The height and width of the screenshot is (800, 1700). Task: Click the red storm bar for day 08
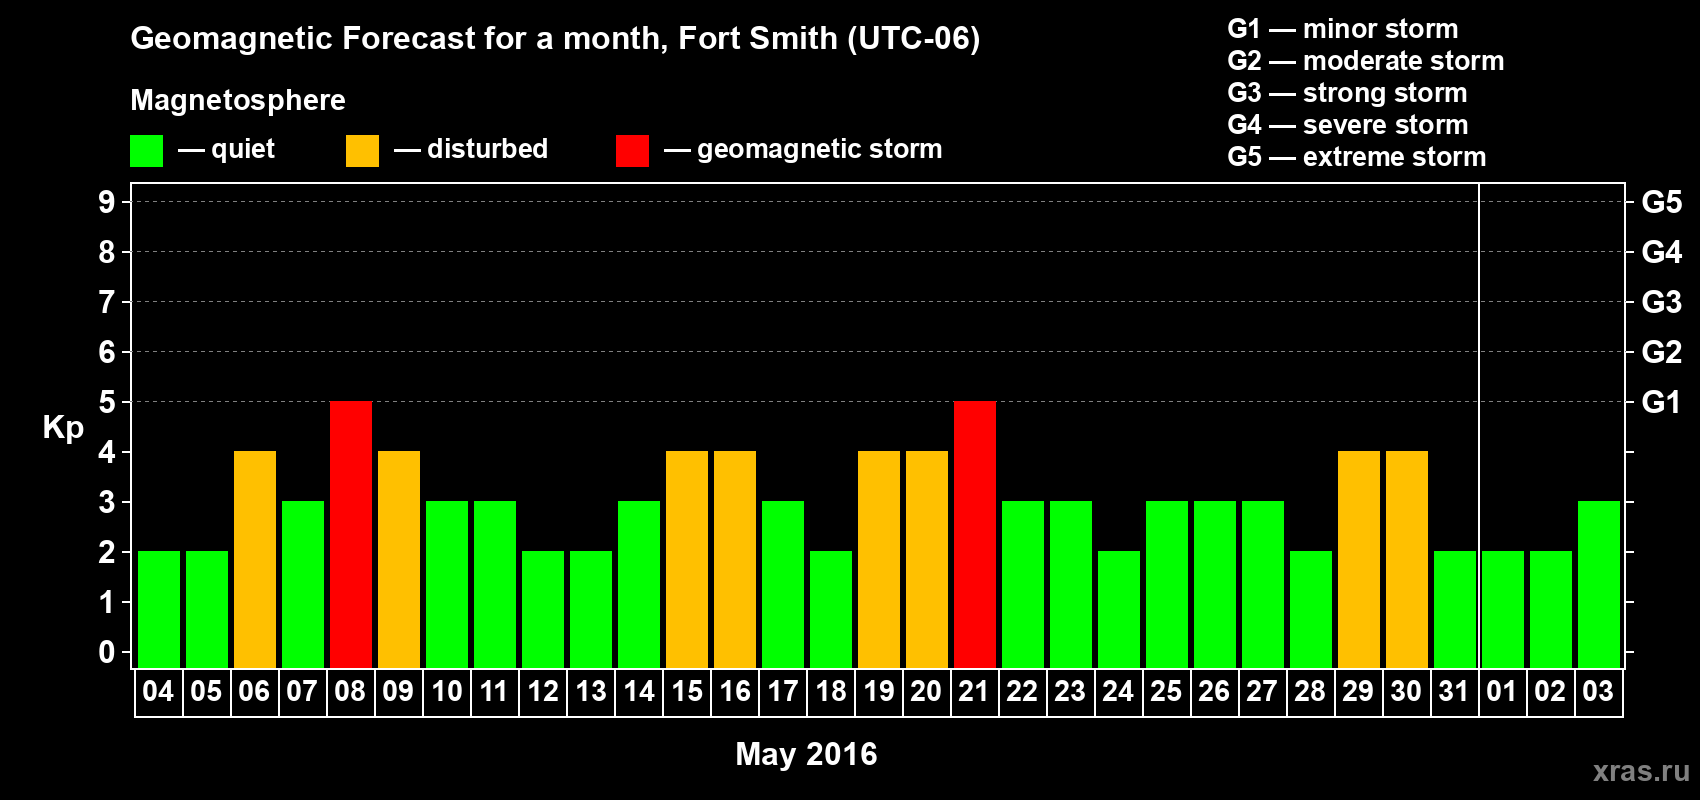pyautogui.click(x=351, y=534)
